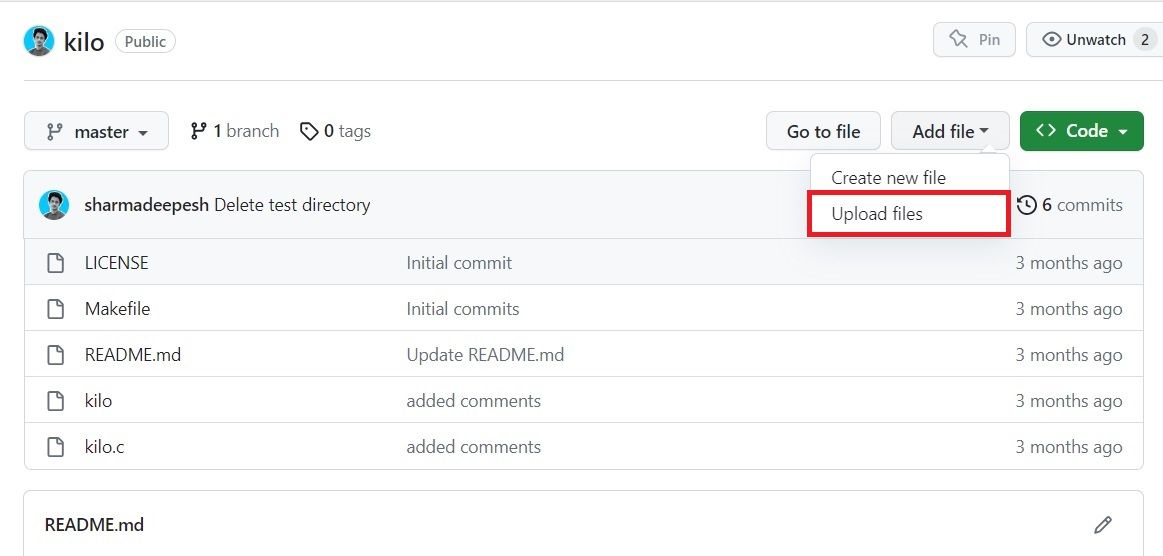1163x556 pixels.
Task: Open the 1 branch link
Action: [x=234, y=131]
